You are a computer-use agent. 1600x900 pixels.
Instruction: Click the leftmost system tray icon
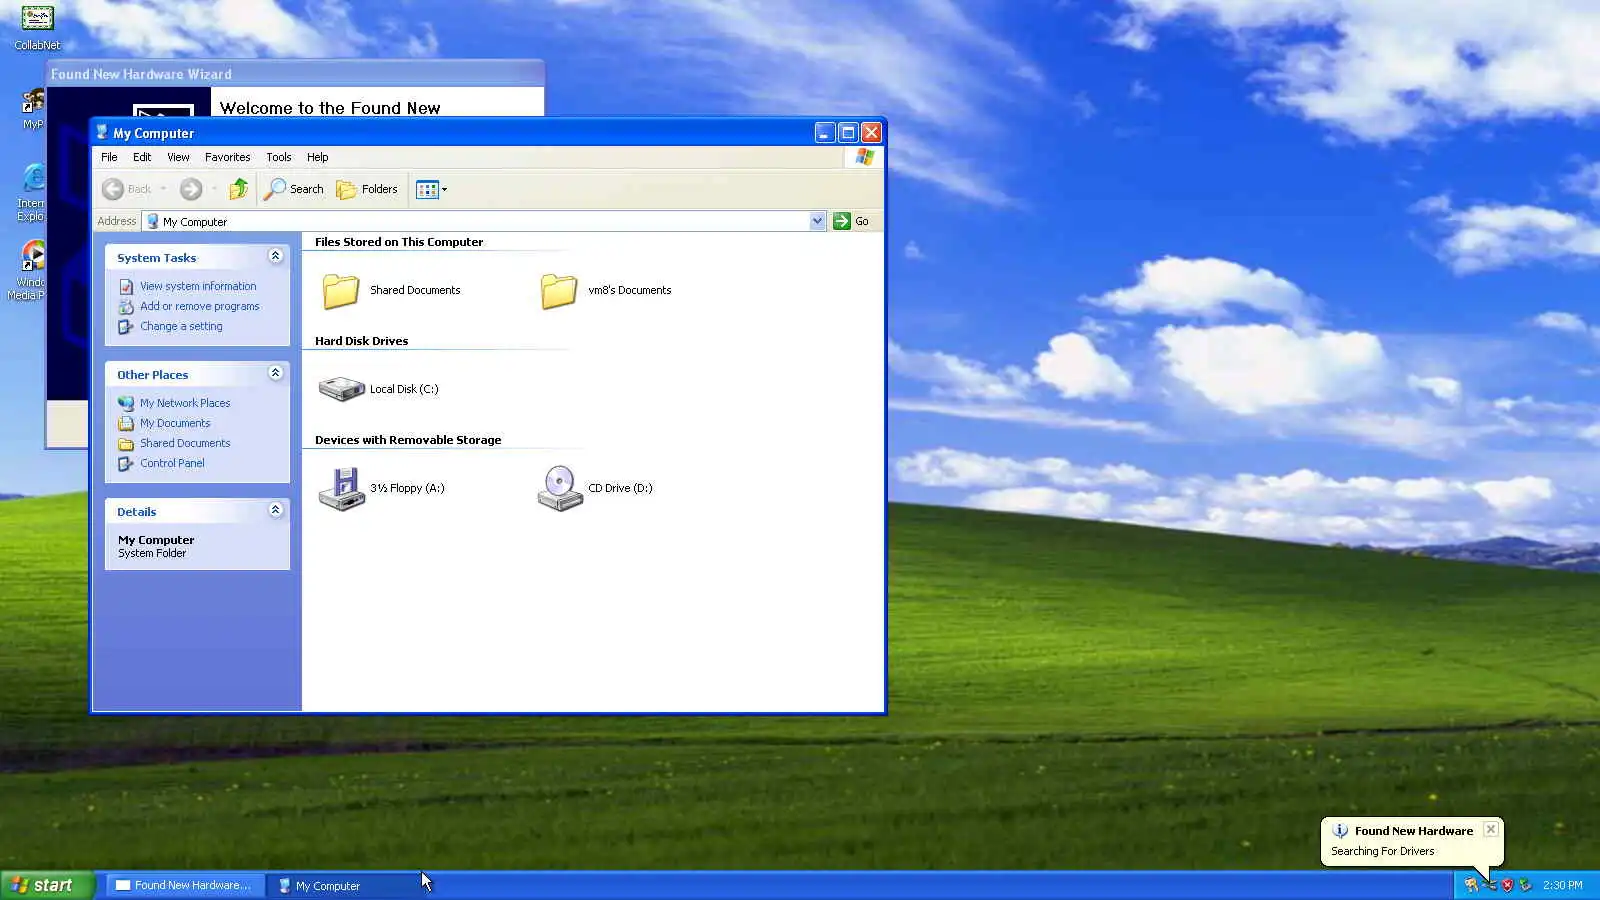point(1471,885)
